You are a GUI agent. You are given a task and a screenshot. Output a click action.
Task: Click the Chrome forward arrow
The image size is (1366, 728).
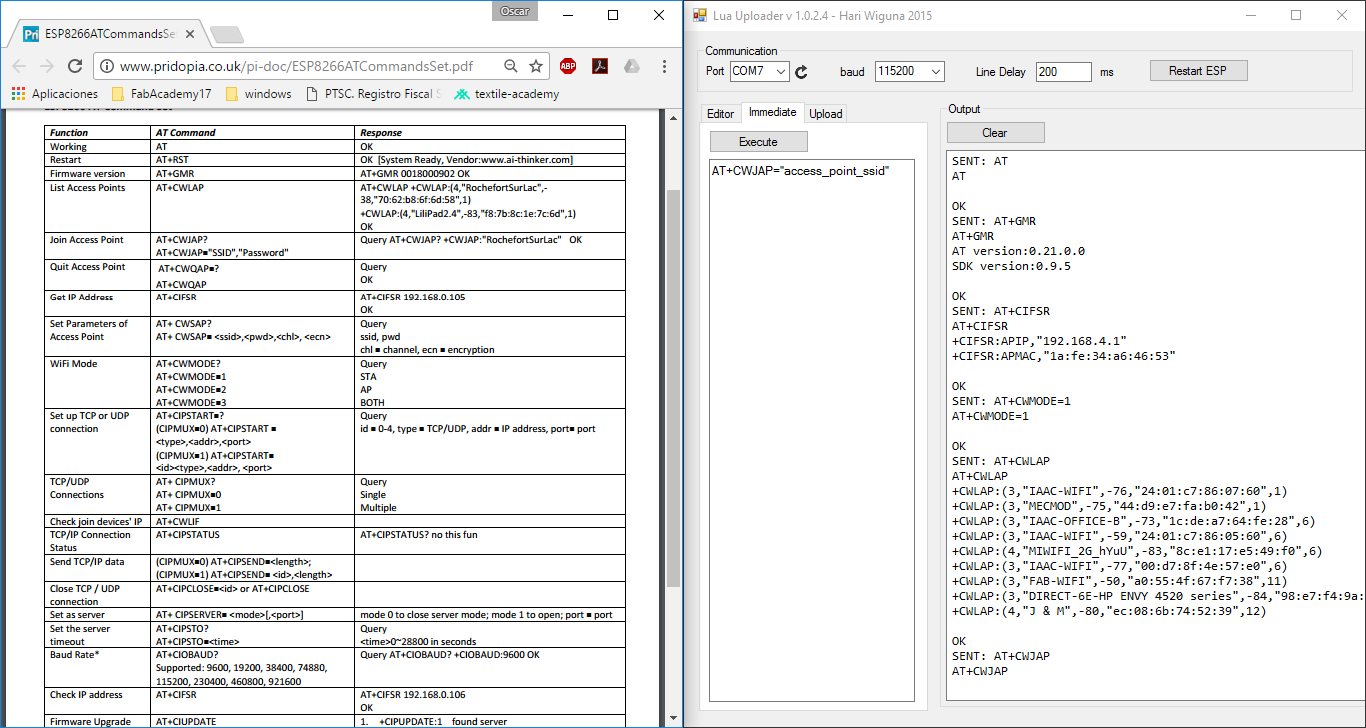pos(46,66)
